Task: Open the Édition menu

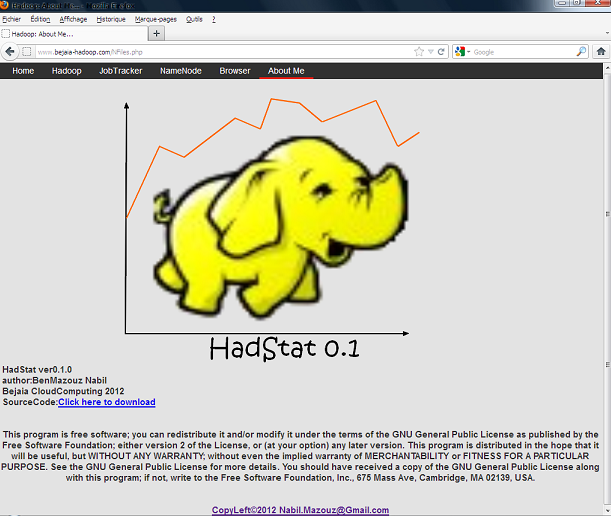Action: click(40, 19)
